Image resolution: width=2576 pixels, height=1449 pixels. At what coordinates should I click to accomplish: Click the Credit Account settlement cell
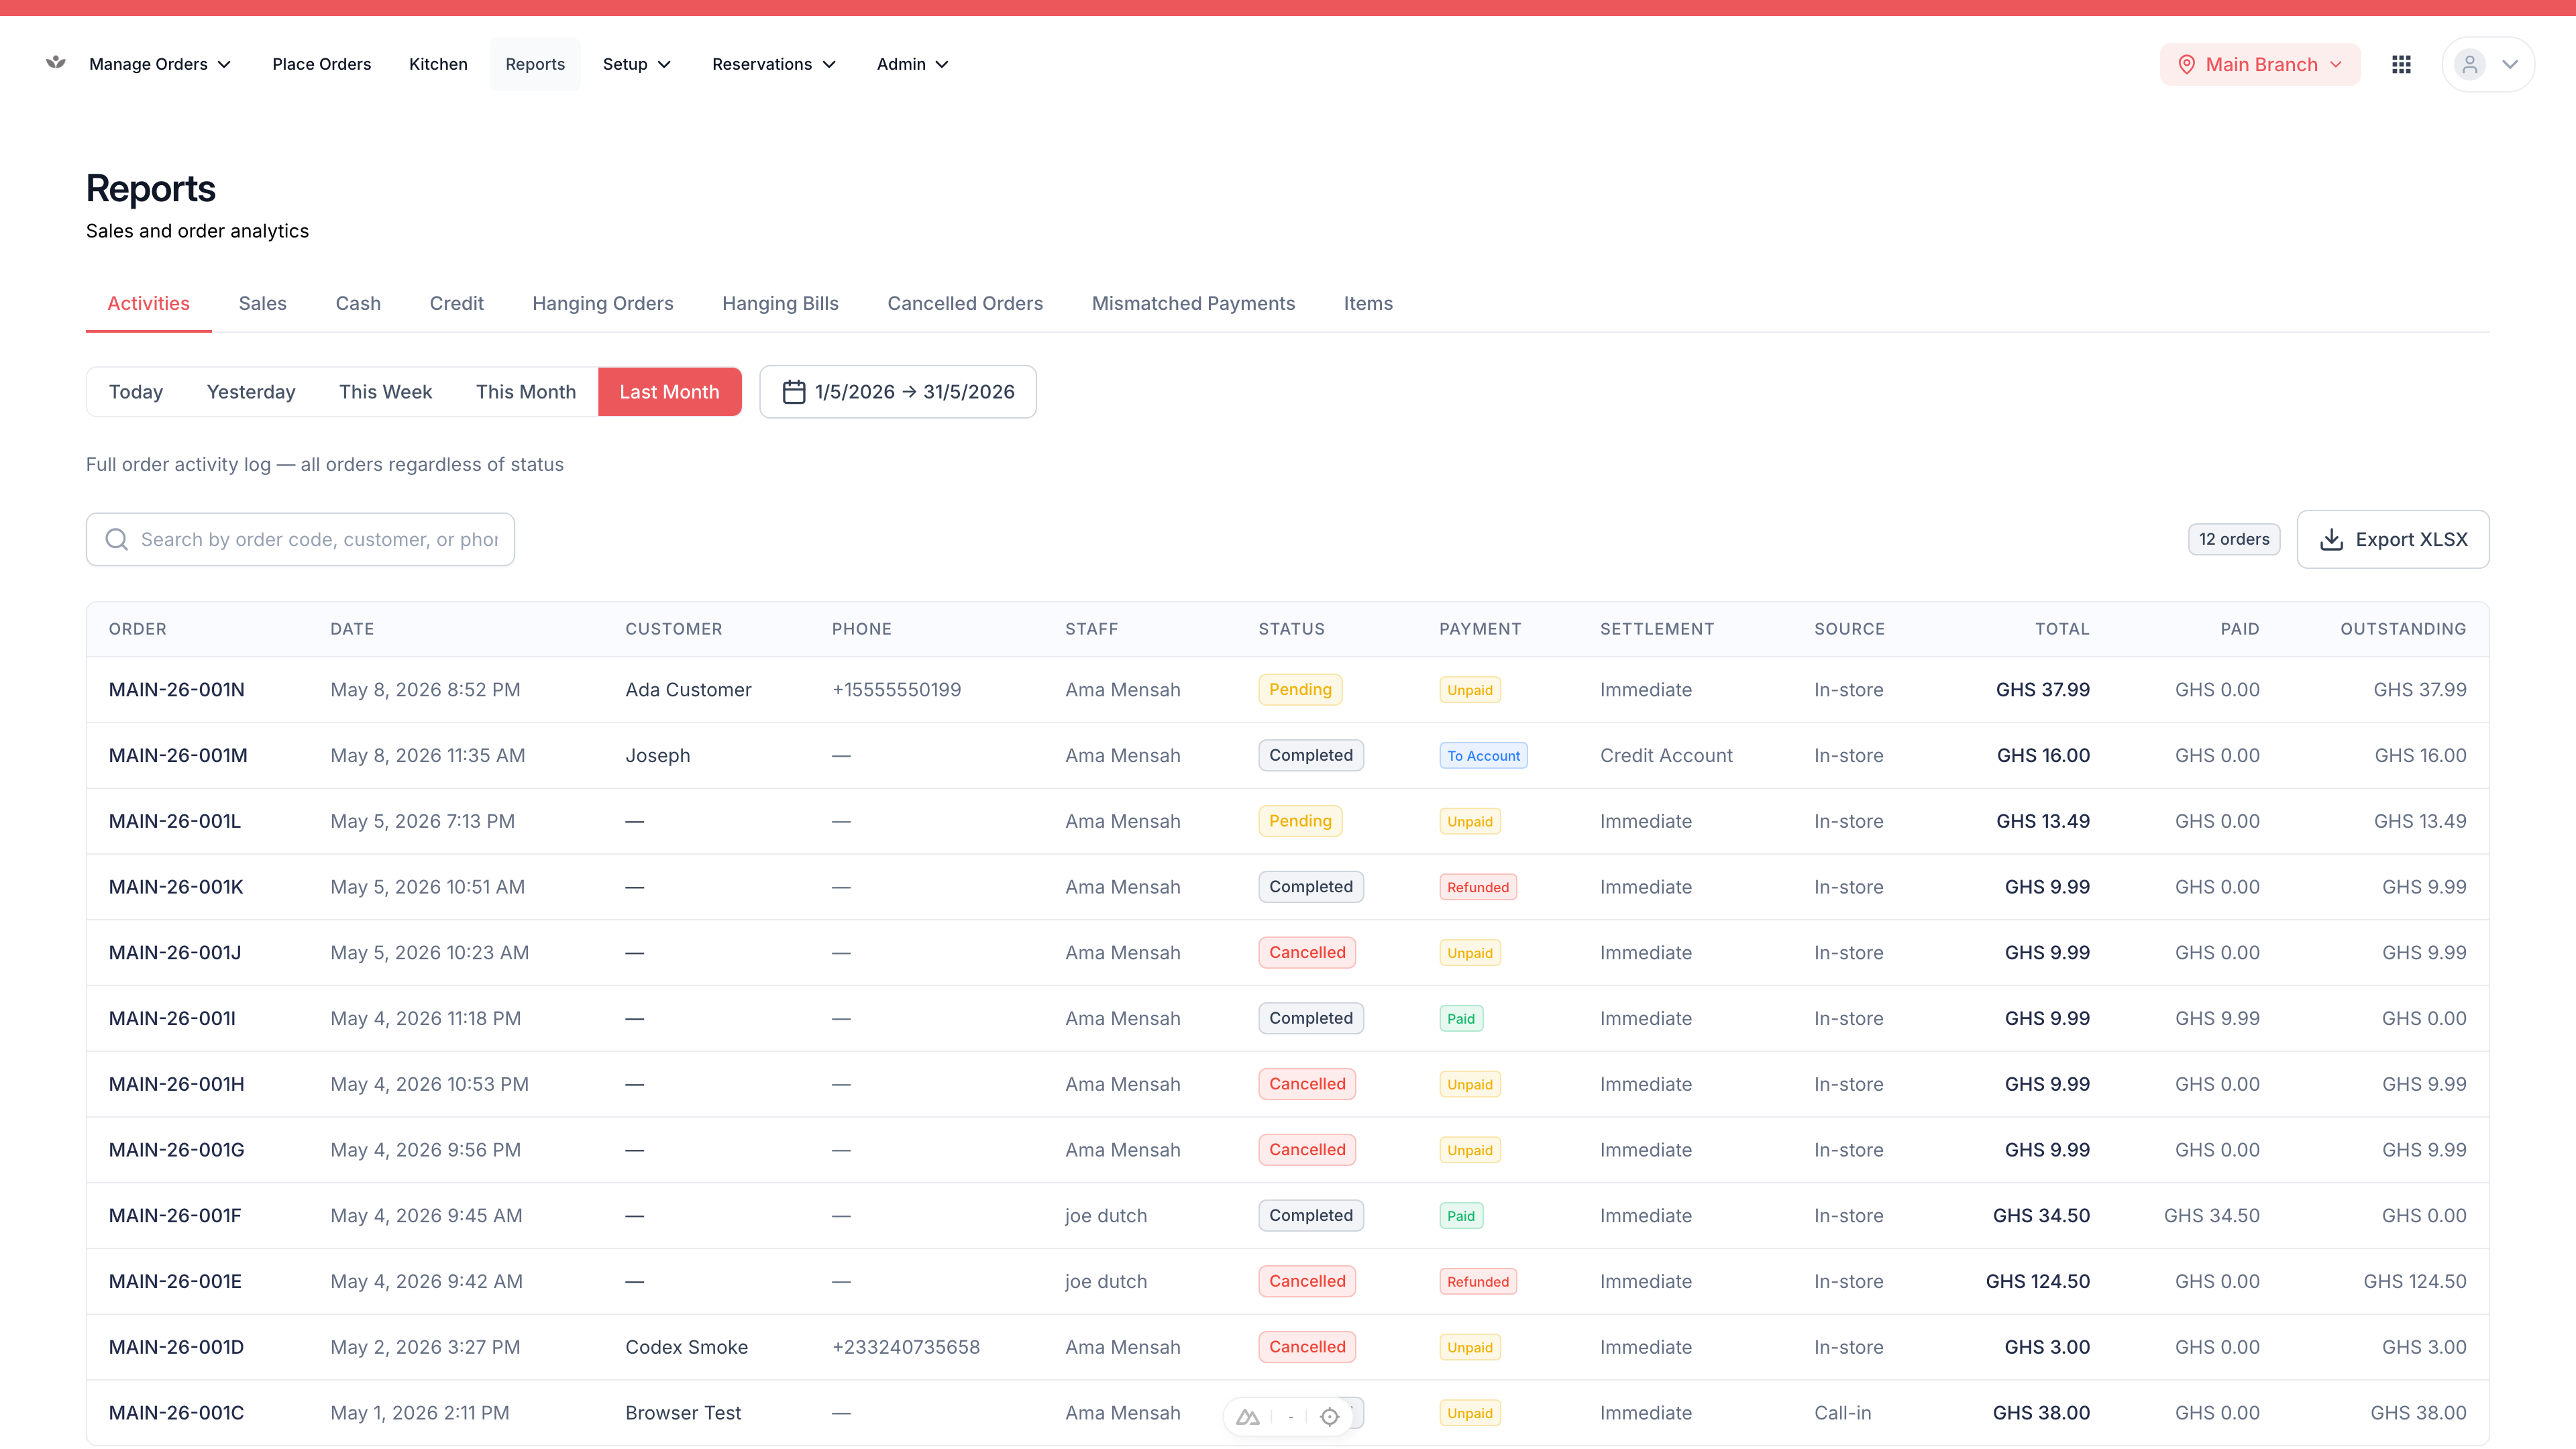[x=1666, y=756]
